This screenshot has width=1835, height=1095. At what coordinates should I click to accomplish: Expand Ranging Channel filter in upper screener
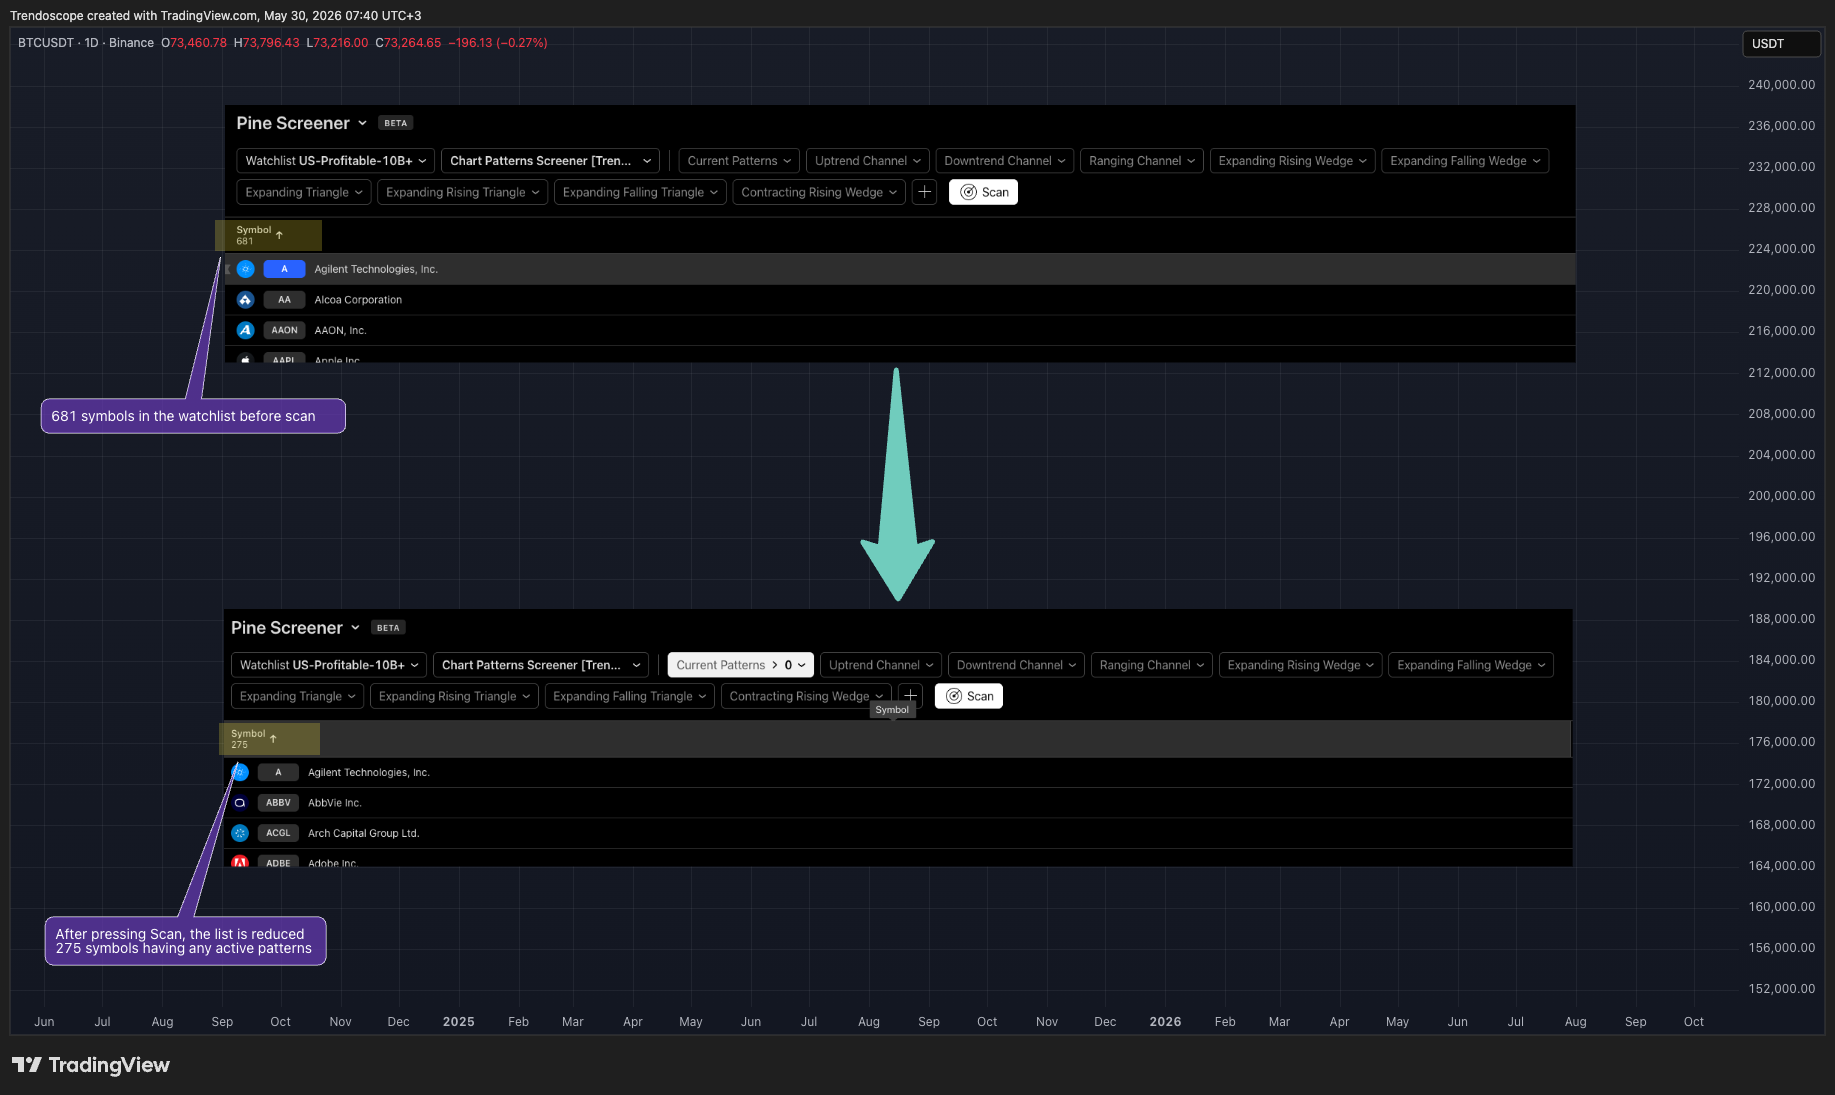(x=1142, y=161)
